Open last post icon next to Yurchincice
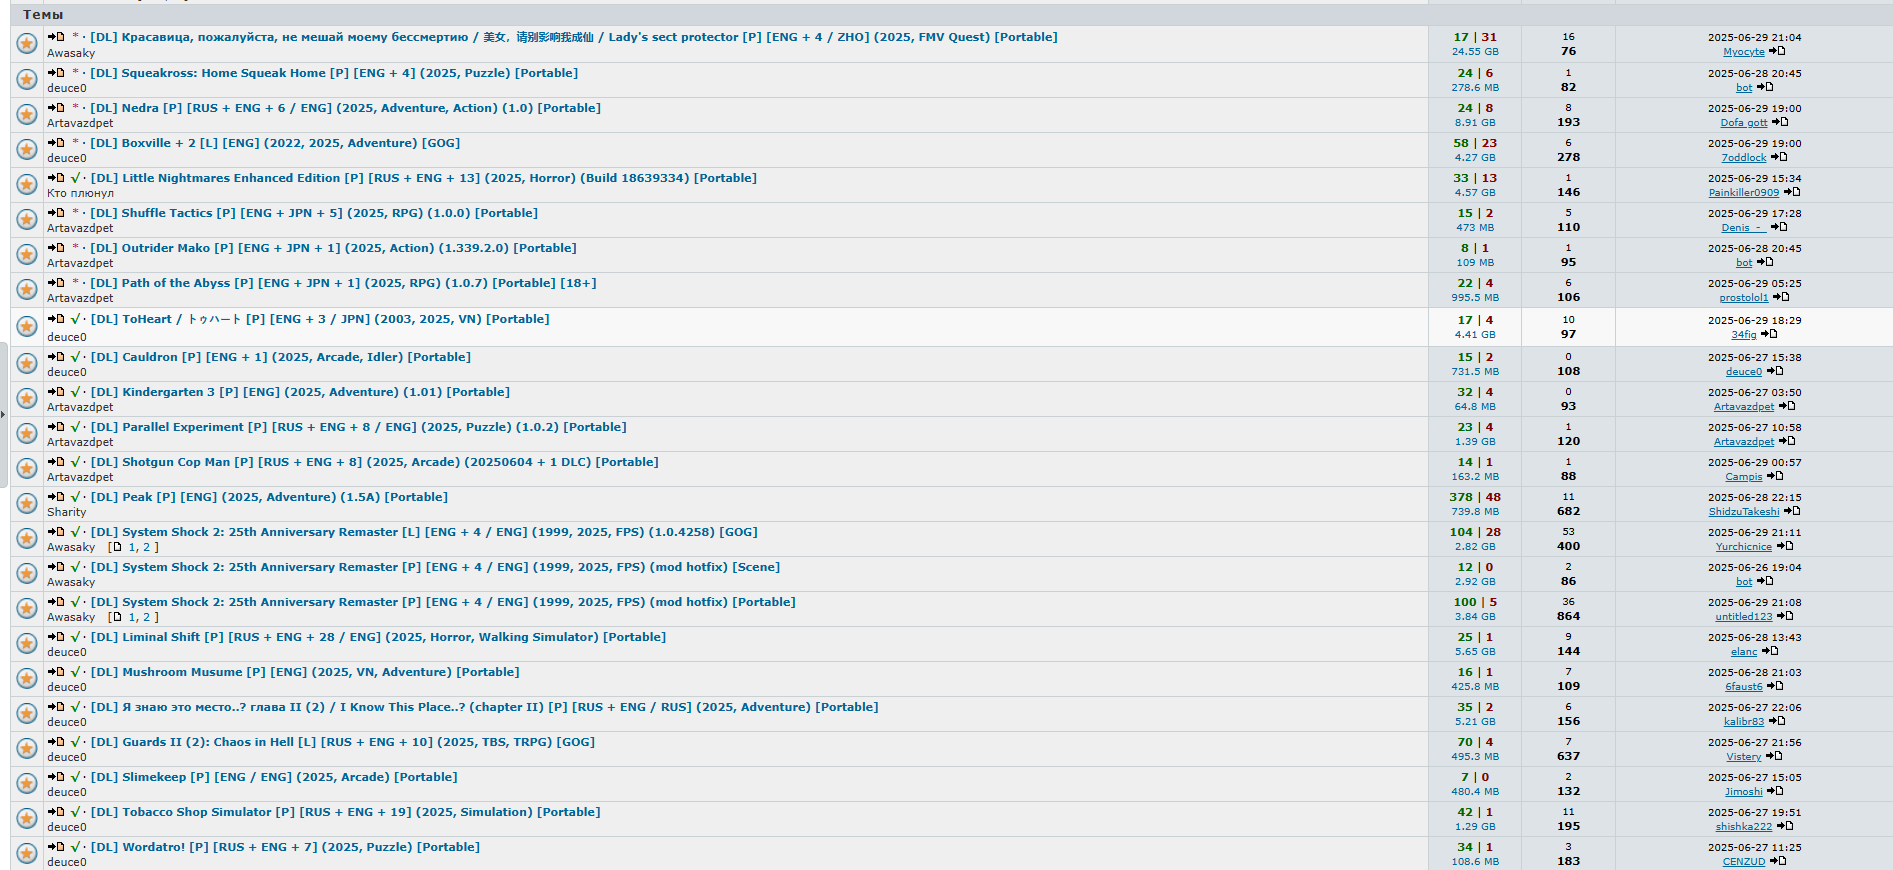Viewport: 1893px width, 870px height. [1785, 546]
